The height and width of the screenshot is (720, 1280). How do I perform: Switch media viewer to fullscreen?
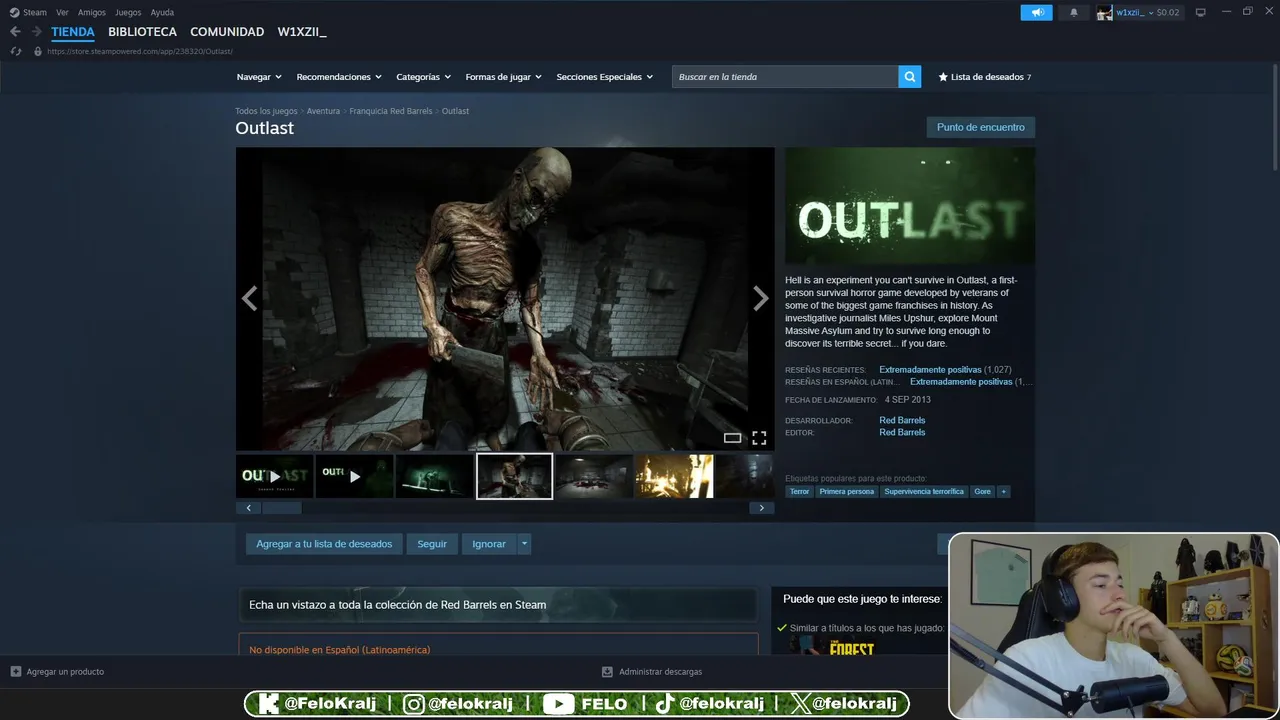[759, 438]
